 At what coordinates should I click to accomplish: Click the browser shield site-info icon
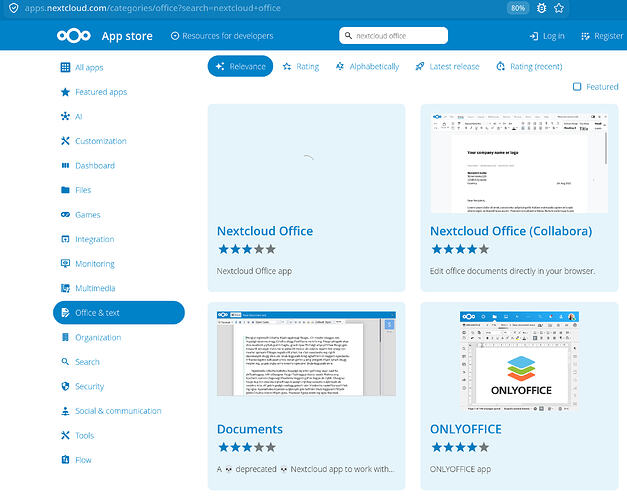[x=14, y=8]
